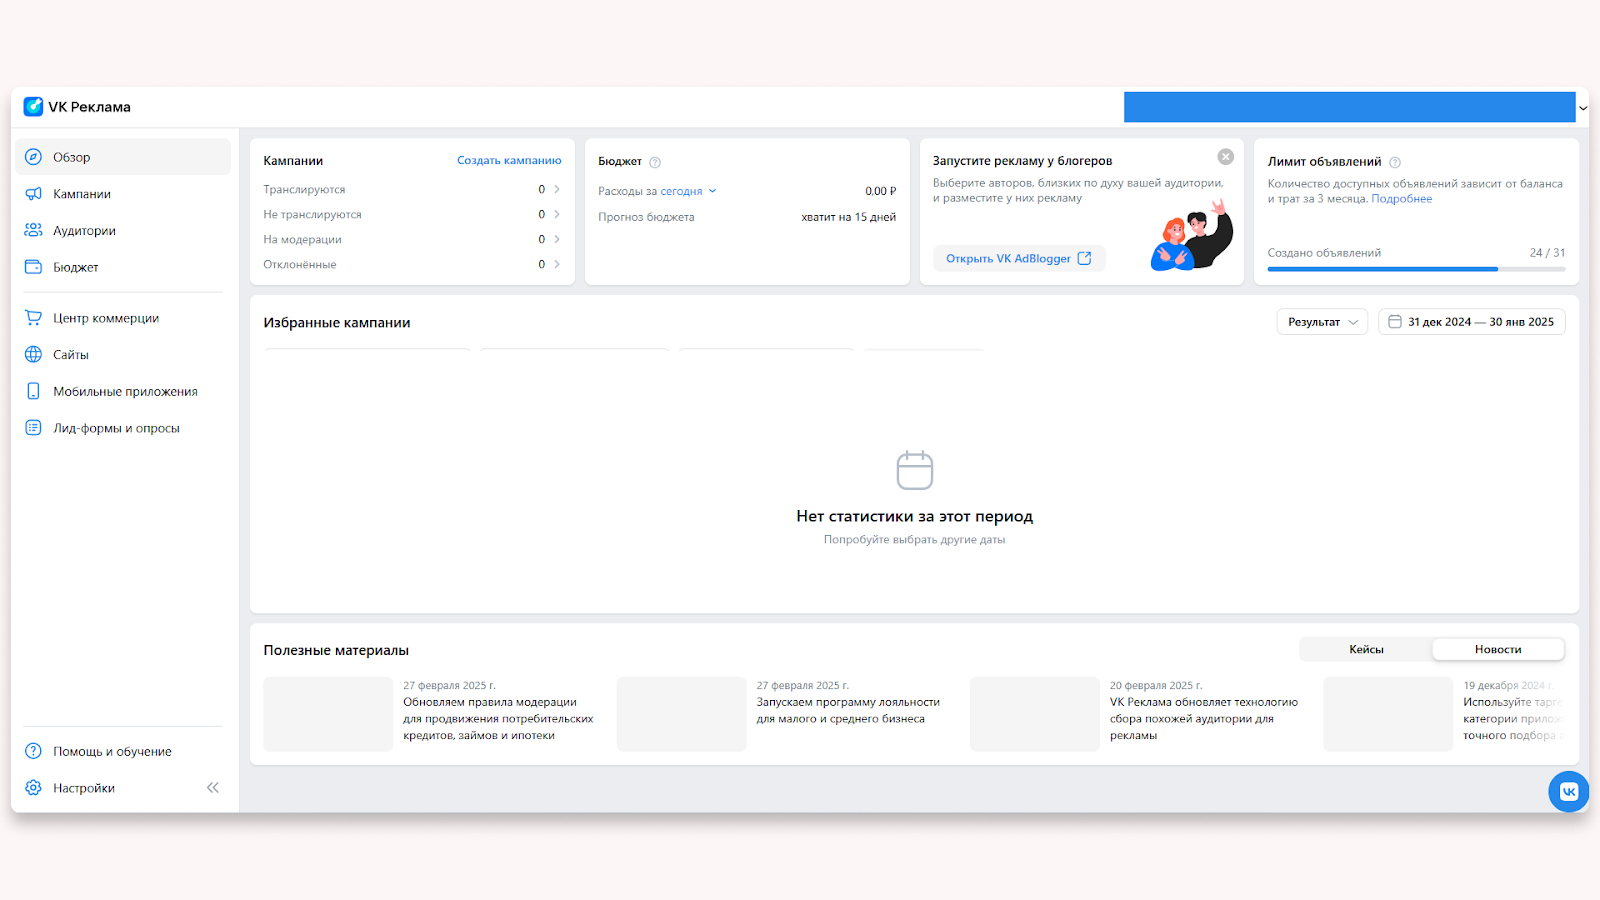Click the VK Реклама logo icon
Screen dimensions: 1600x900
click(33, 107)
